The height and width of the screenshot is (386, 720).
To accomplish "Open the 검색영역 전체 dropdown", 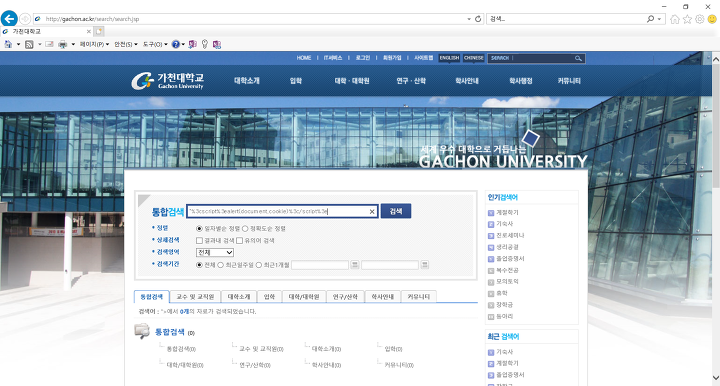I will 215,252.
